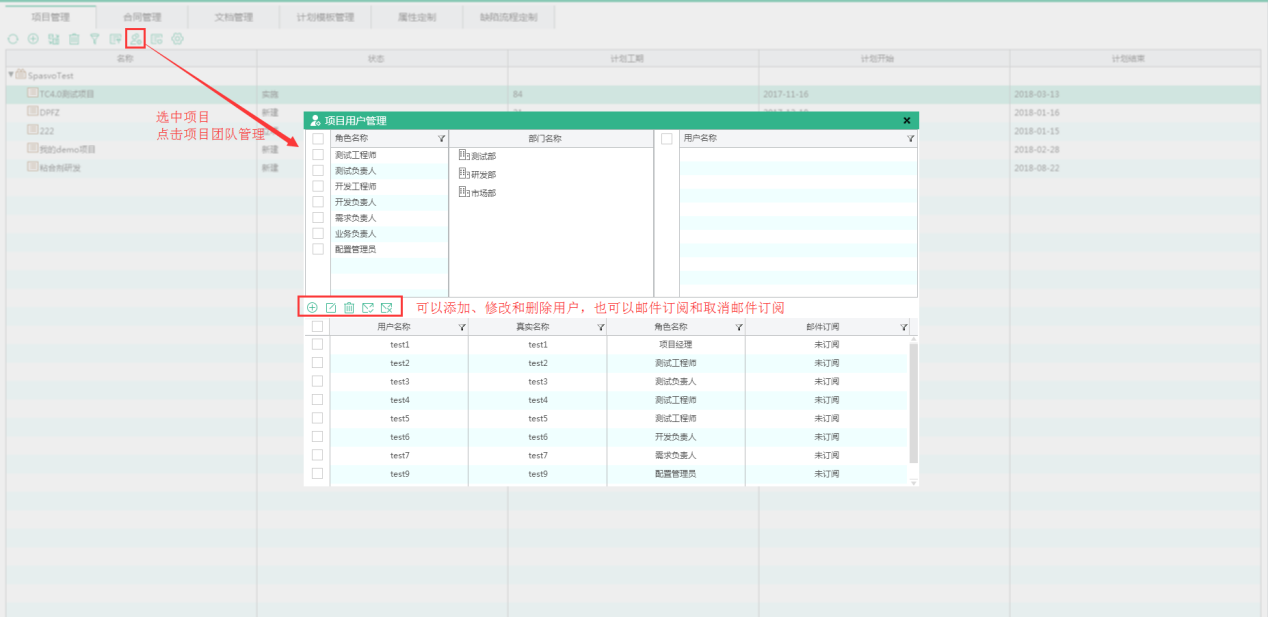This screenshot has width=1268, height=617.
Task: Click the cancel email subscription icon
Action: coord(387,307)
